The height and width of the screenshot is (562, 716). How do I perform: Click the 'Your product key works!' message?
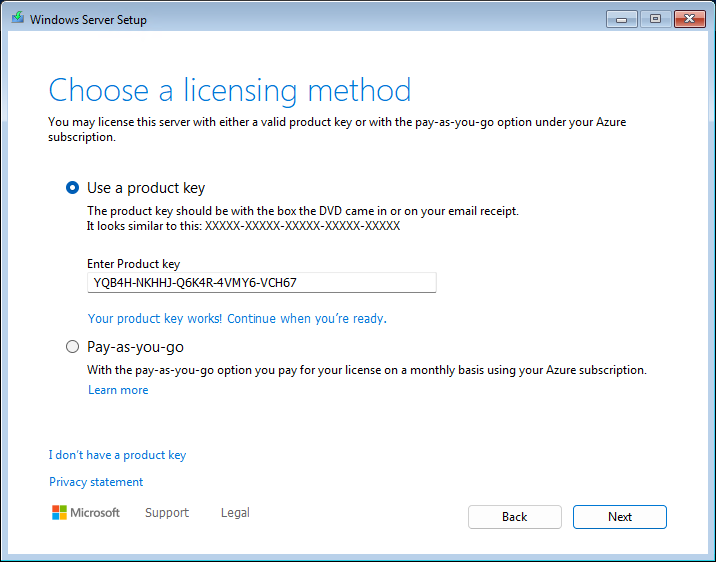(x=237, y=318)
